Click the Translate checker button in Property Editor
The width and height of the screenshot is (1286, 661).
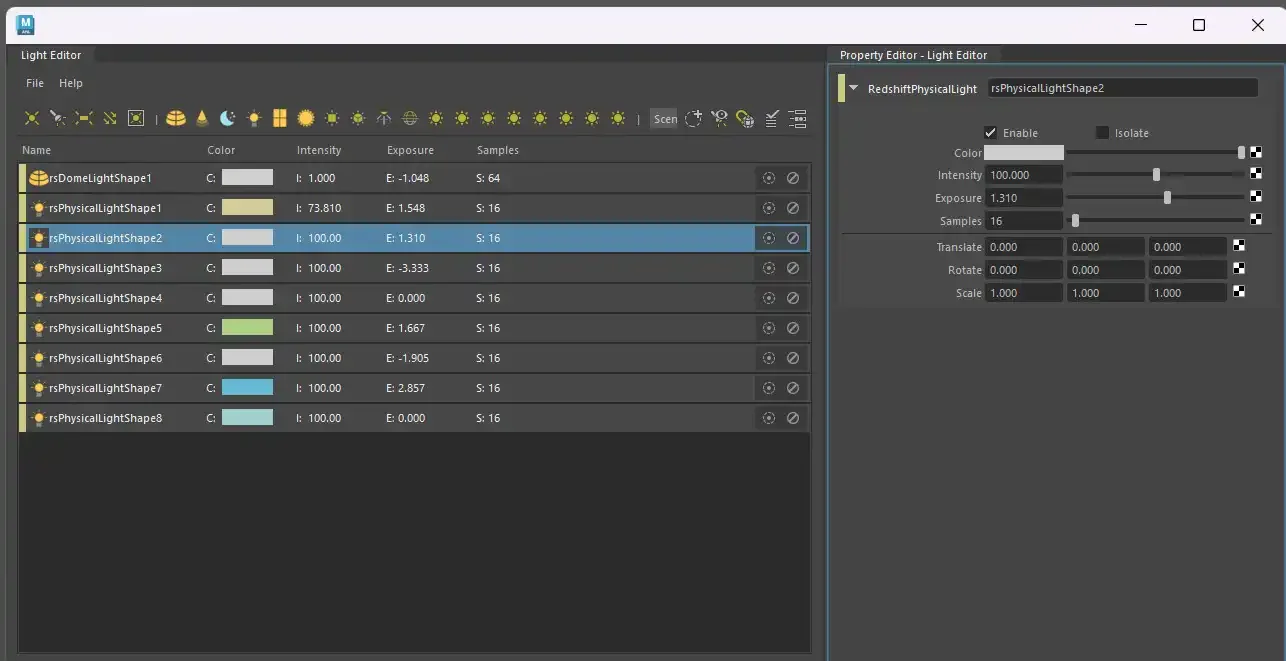1239,246
